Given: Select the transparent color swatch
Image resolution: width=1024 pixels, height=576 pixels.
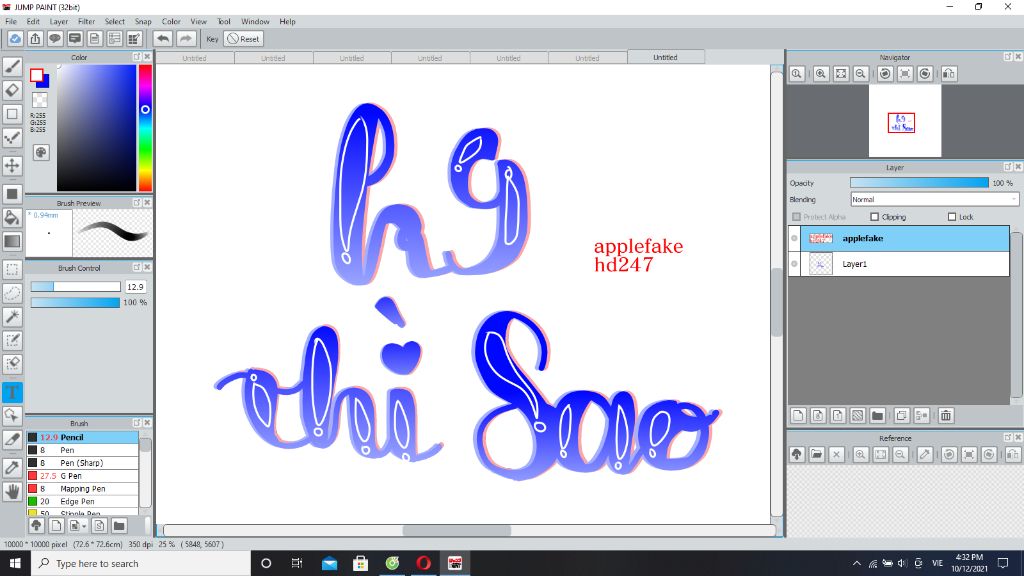Looking at the screenshot, I should click(40, 100).
